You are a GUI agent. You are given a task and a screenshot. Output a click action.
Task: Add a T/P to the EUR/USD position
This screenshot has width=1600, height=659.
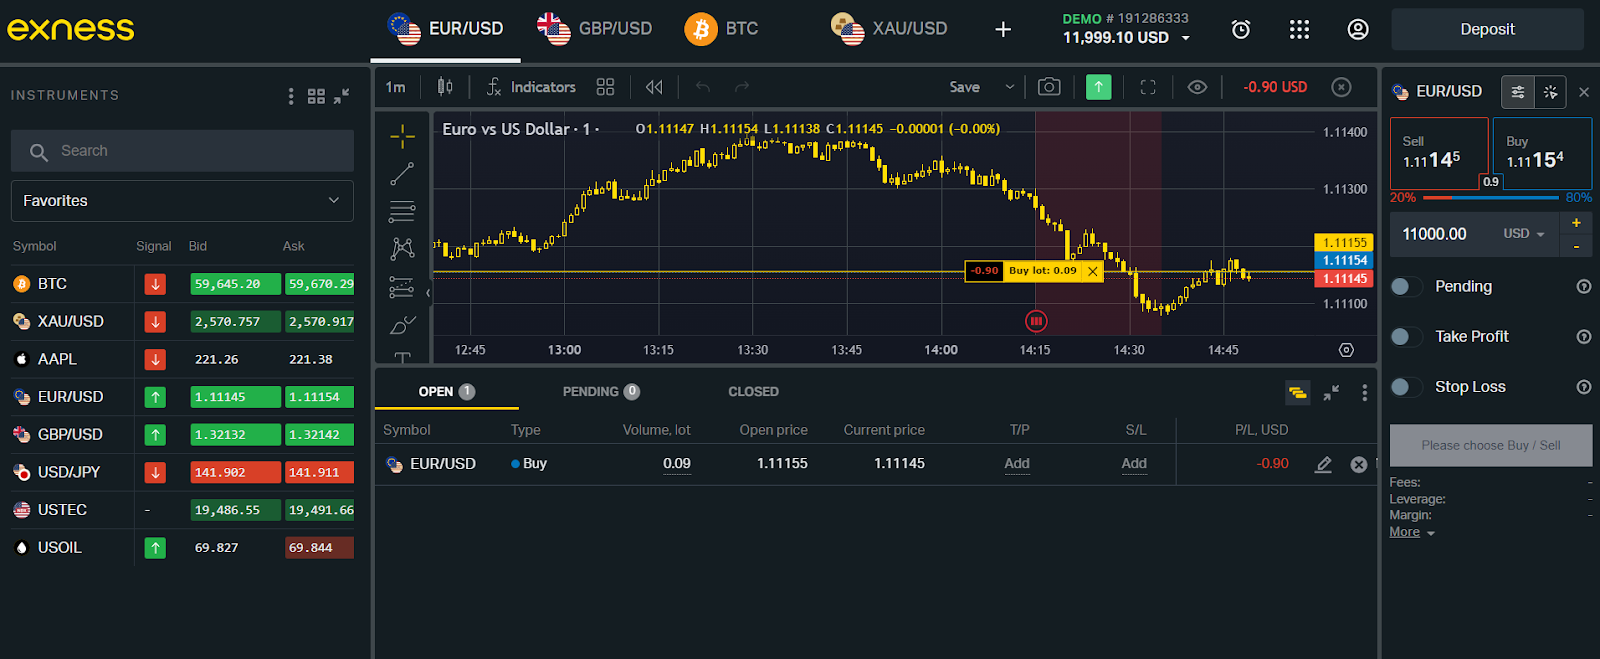click(x=1017, y=464)
